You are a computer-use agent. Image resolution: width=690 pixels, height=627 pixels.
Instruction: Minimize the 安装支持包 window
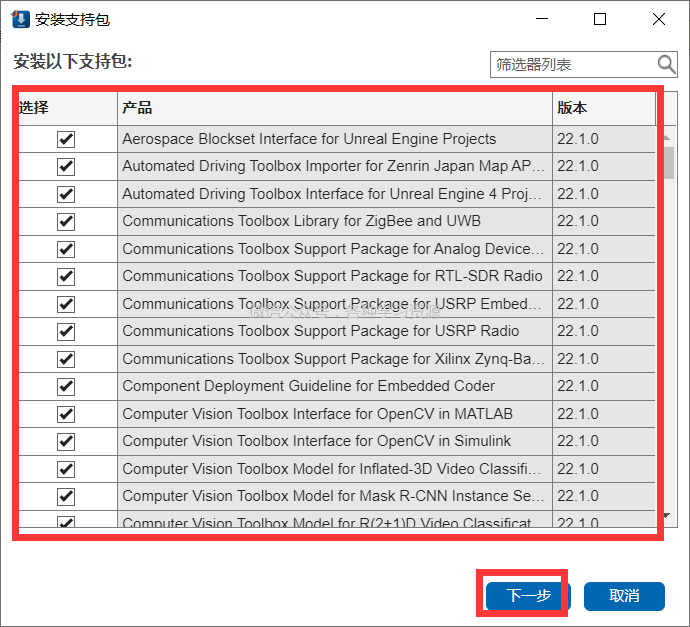coord(542,19)
